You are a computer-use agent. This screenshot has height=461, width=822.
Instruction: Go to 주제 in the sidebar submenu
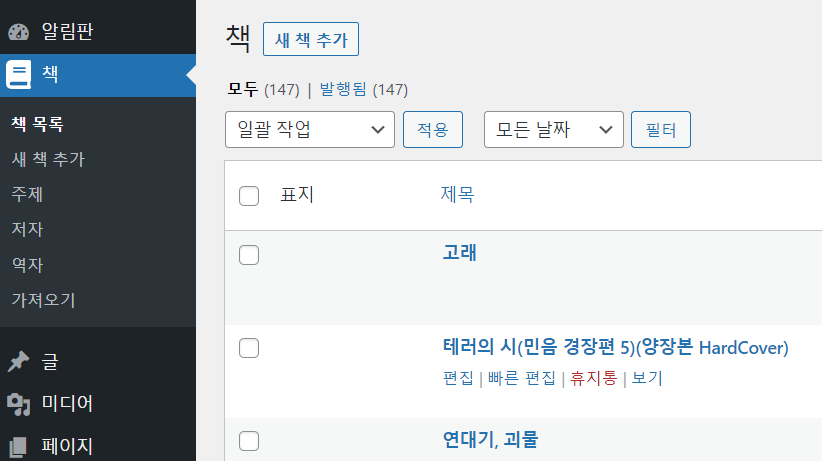pos(27,194)
